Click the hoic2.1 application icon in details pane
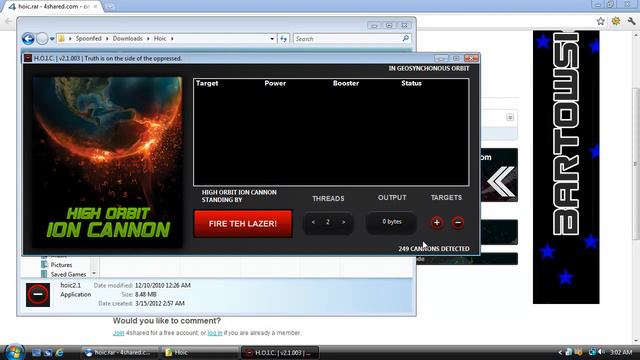The height and width of the screenshot is (360, 640). click(38, 295)
